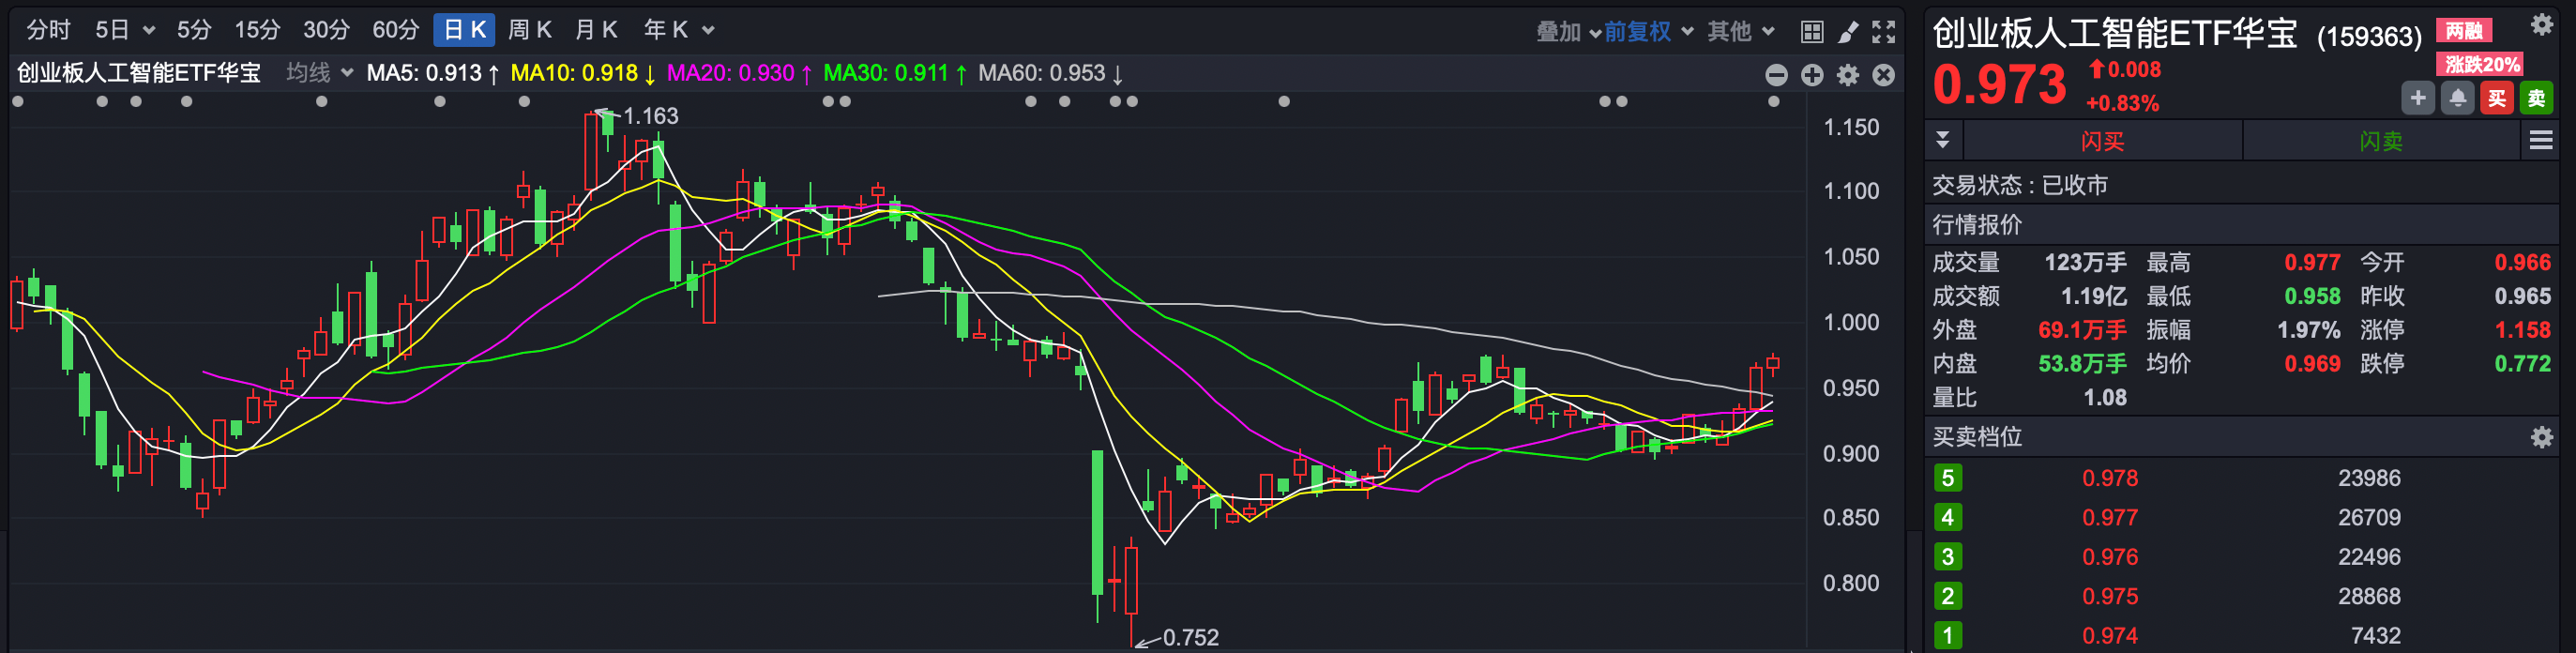Switch to the 分时 intraday tab
This screenshot has height=653, width=2576.
(48, 30)
